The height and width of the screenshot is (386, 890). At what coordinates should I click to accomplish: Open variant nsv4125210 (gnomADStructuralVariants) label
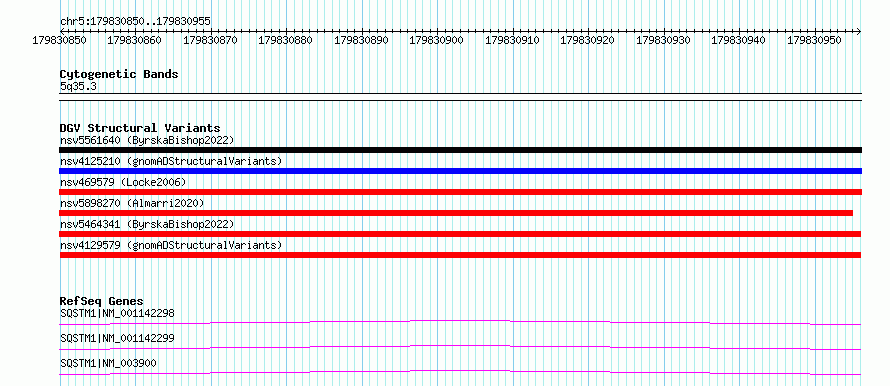tap(171, 161)
